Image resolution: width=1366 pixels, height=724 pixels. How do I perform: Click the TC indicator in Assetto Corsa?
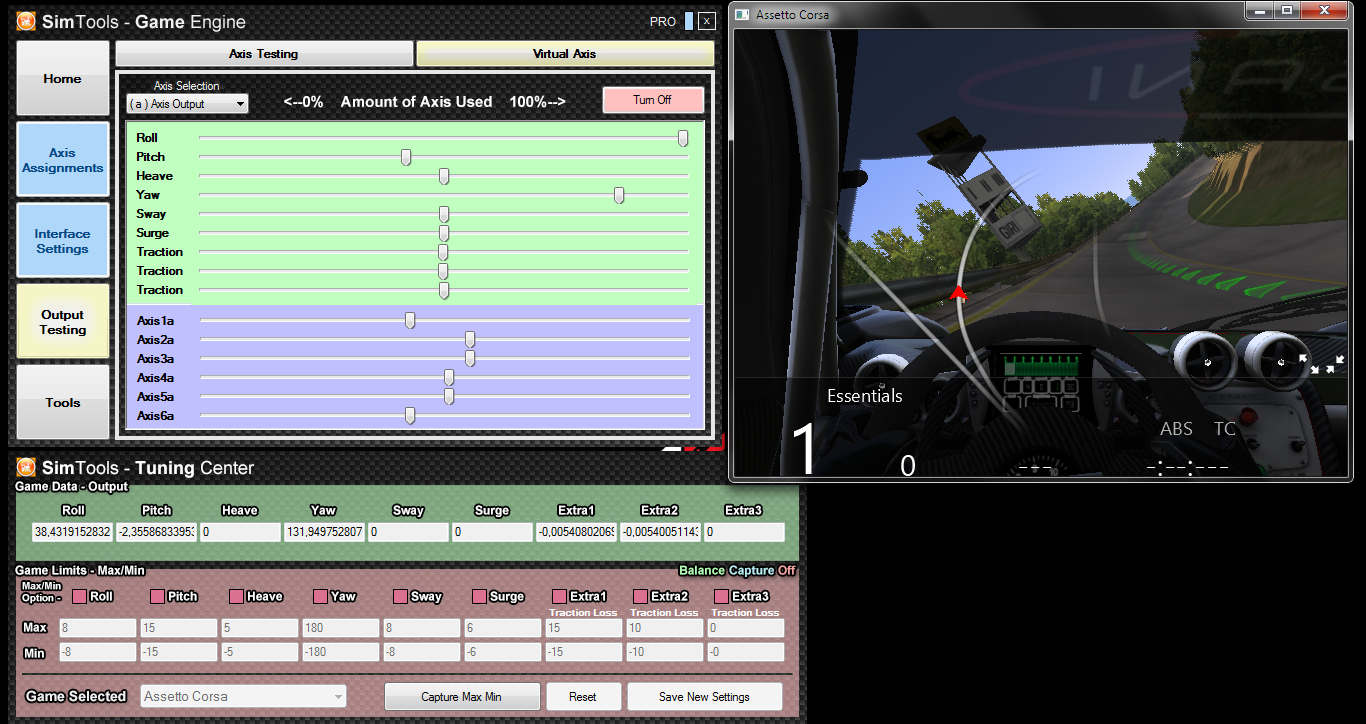pyautogui.click(x=1225, y=429)
